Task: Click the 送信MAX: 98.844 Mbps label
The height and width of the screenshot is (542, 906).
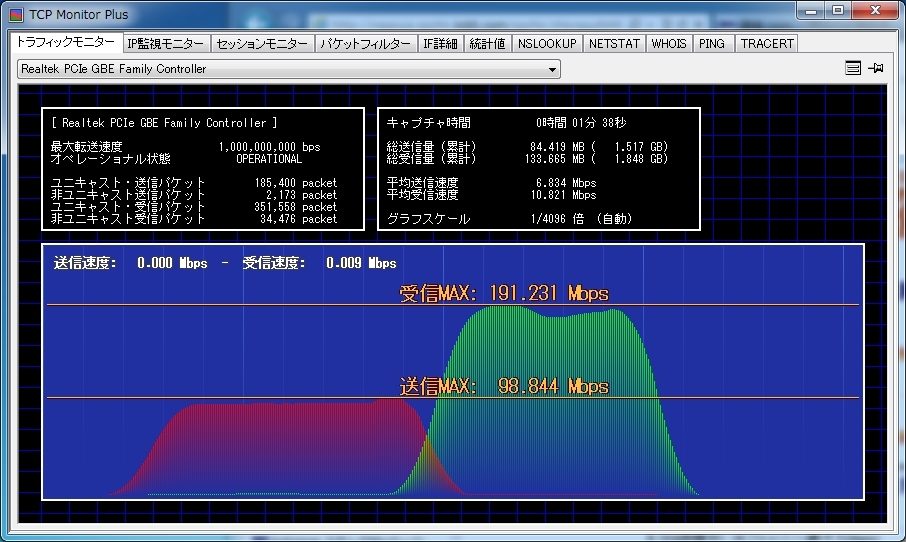Action: [504, 386]
